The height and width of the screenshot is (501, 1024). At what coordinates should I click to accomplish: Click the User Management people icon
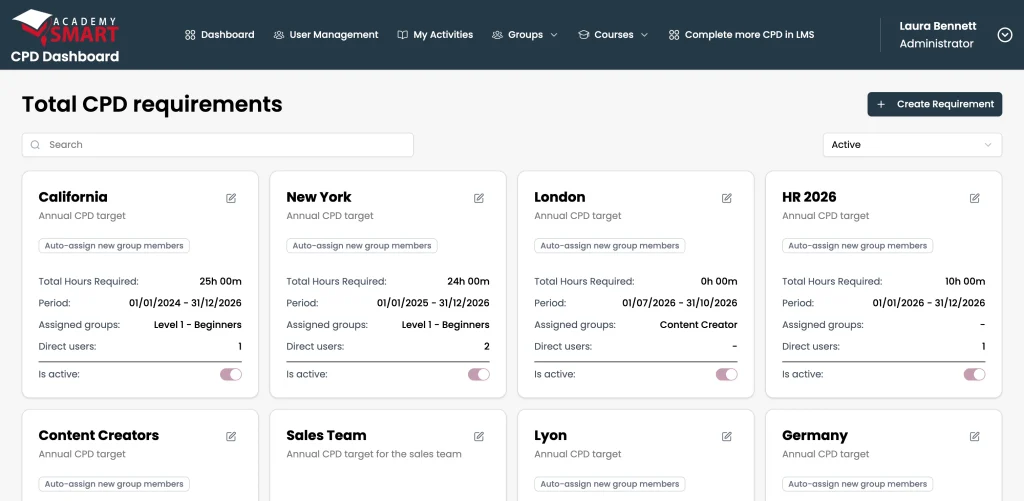[x=279, y=35]
